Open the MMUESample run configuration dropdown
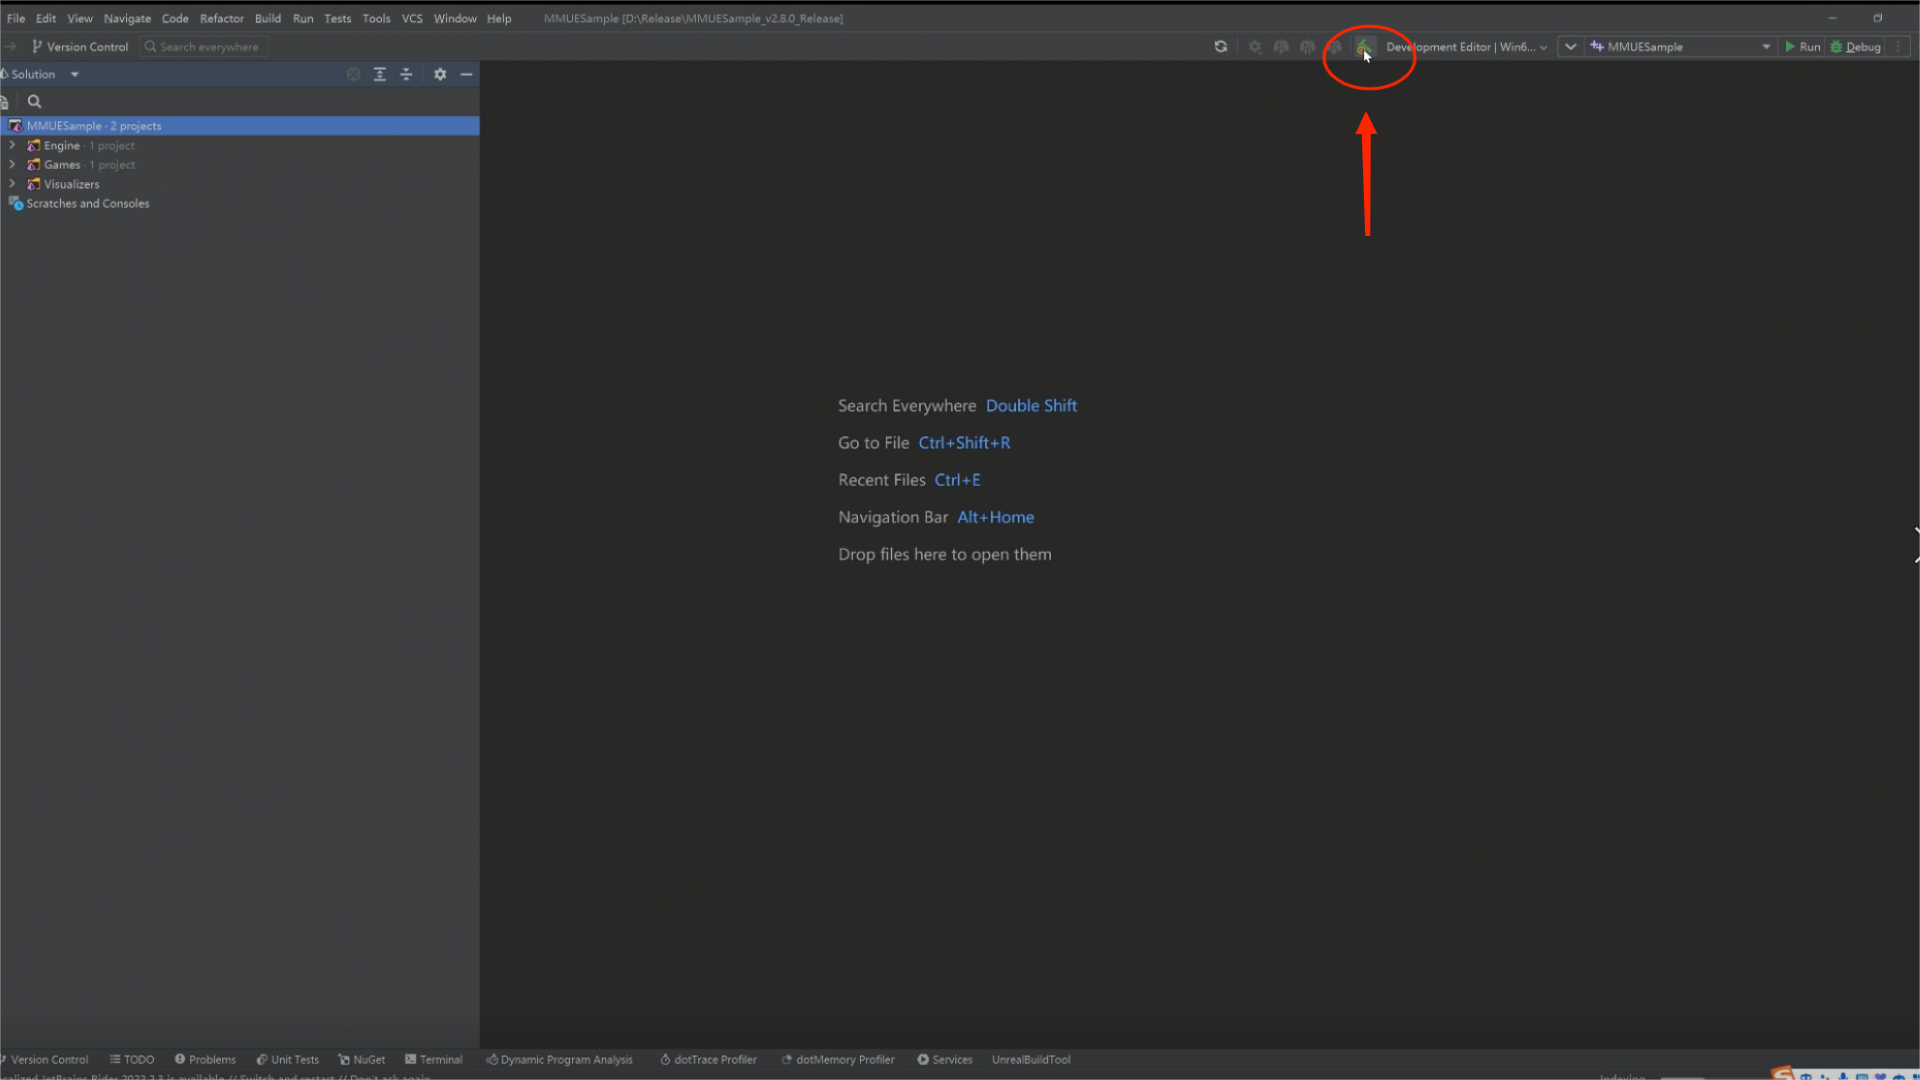 pyautogui.click(x=1681, y=47)
